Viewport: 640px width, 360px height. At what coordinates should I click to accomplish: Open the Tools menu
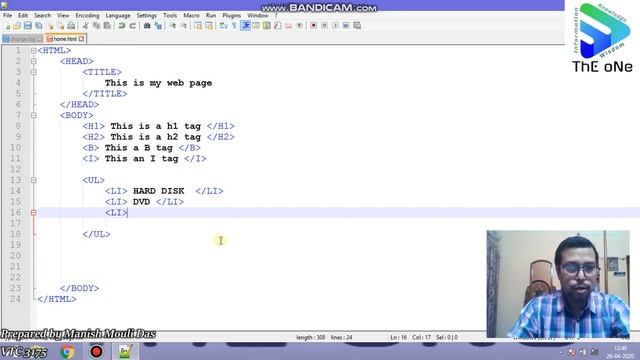[x=170, y=16]
